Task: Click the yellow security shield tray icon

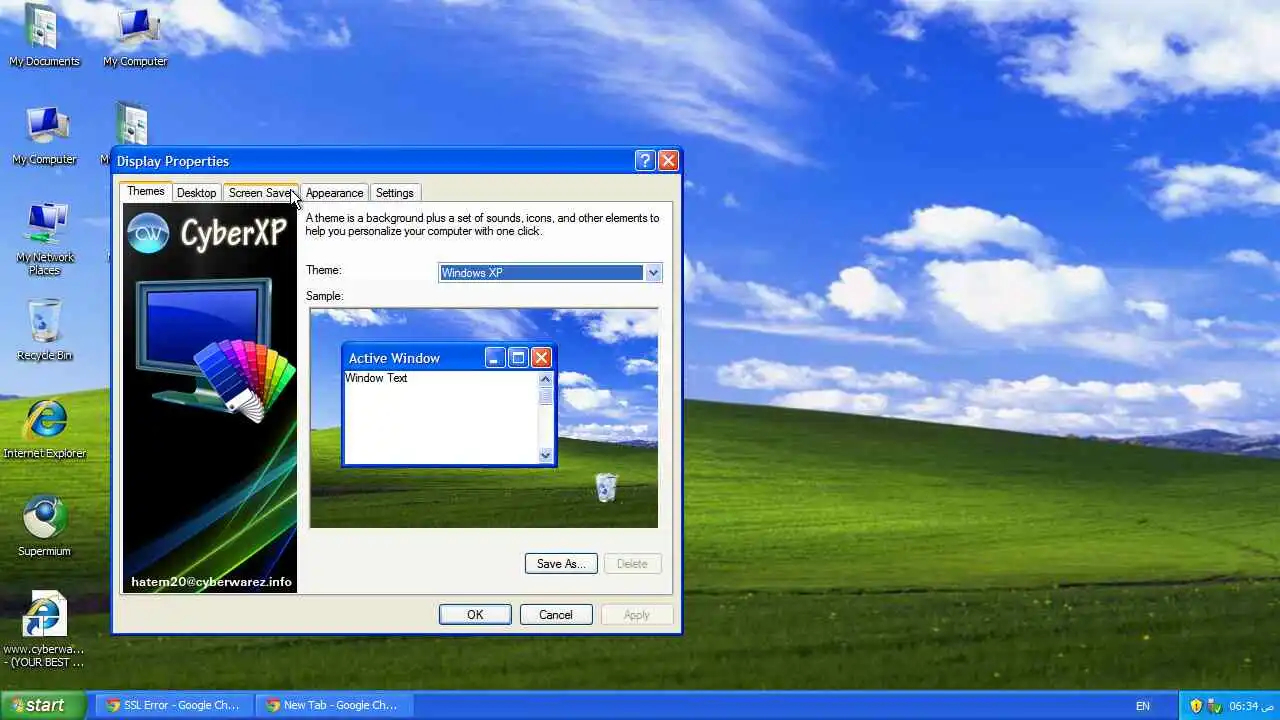Action: (1196, 705)
